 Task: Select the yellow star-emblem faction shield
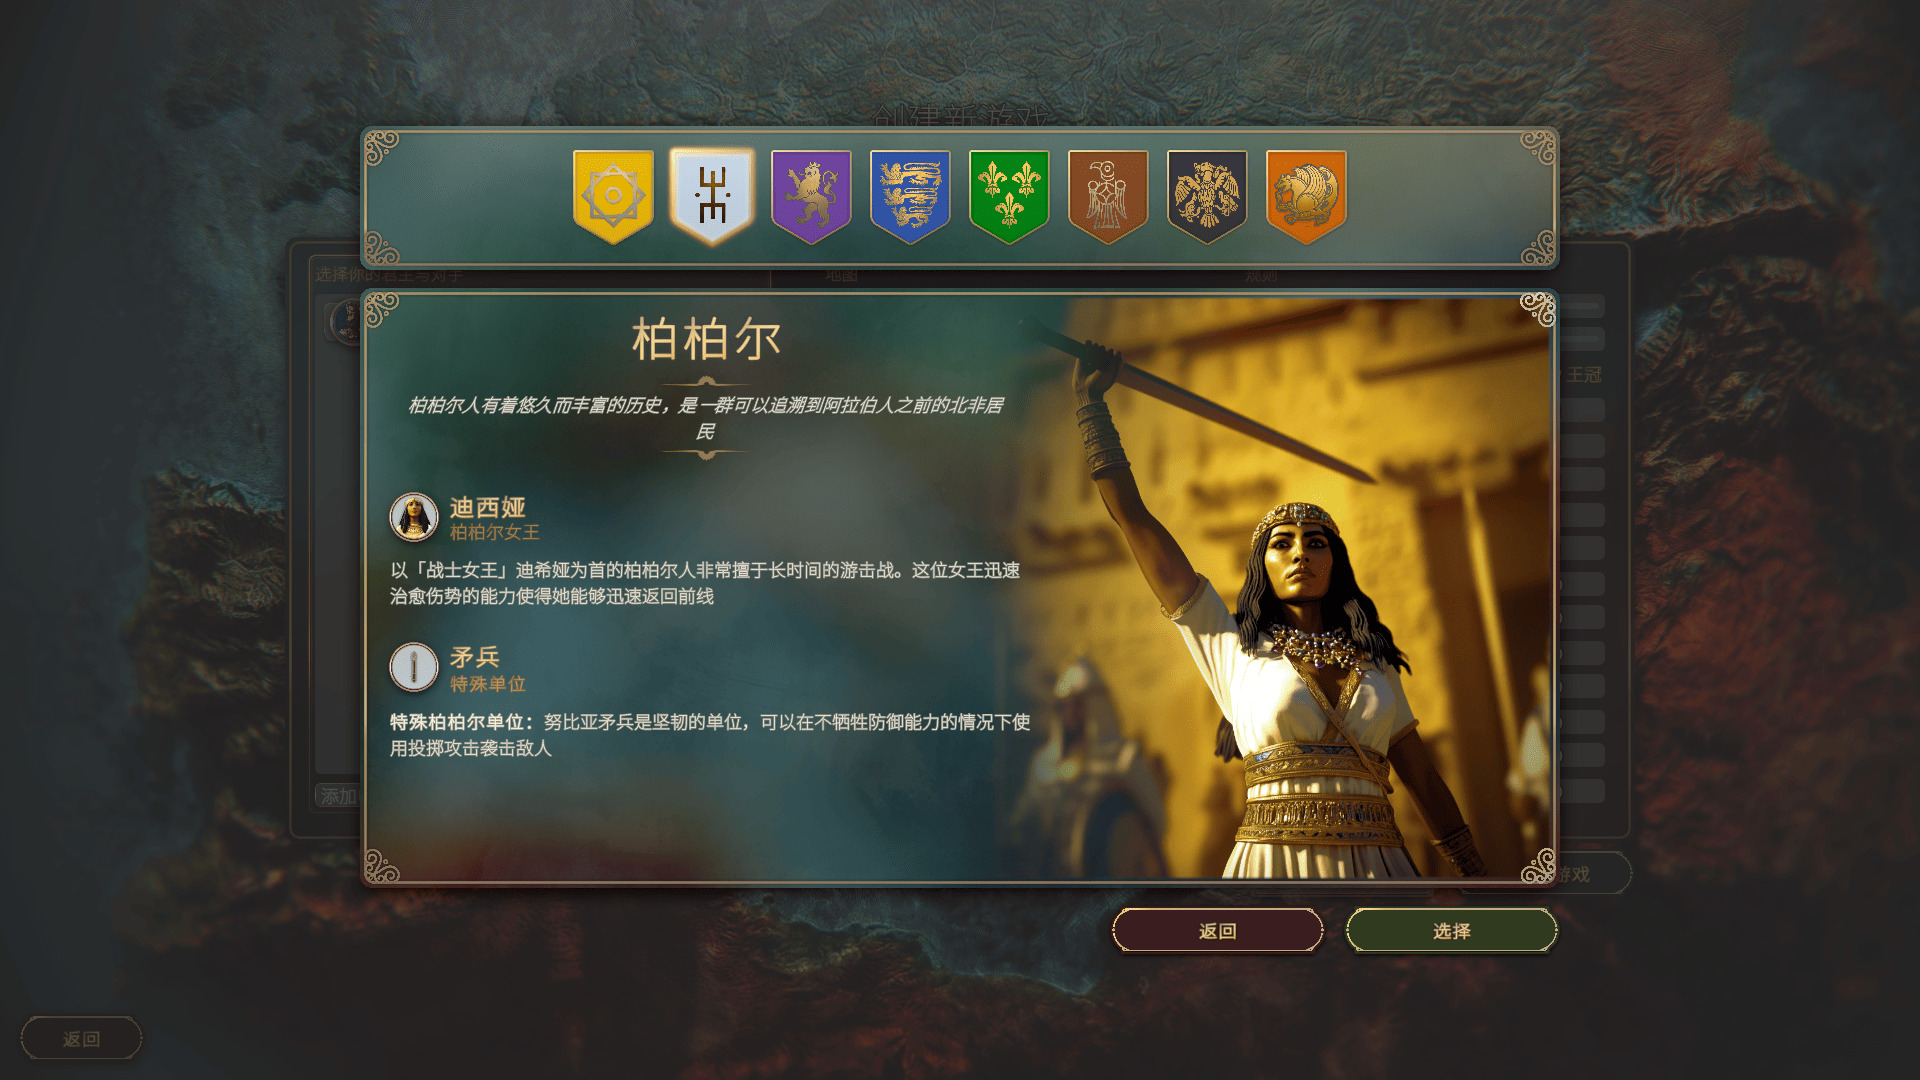(x=613, y=196)
